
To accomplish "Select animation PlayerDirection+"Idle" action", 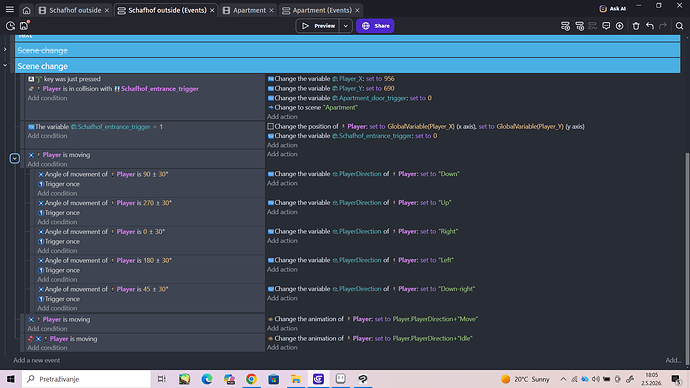I will 370,339.
